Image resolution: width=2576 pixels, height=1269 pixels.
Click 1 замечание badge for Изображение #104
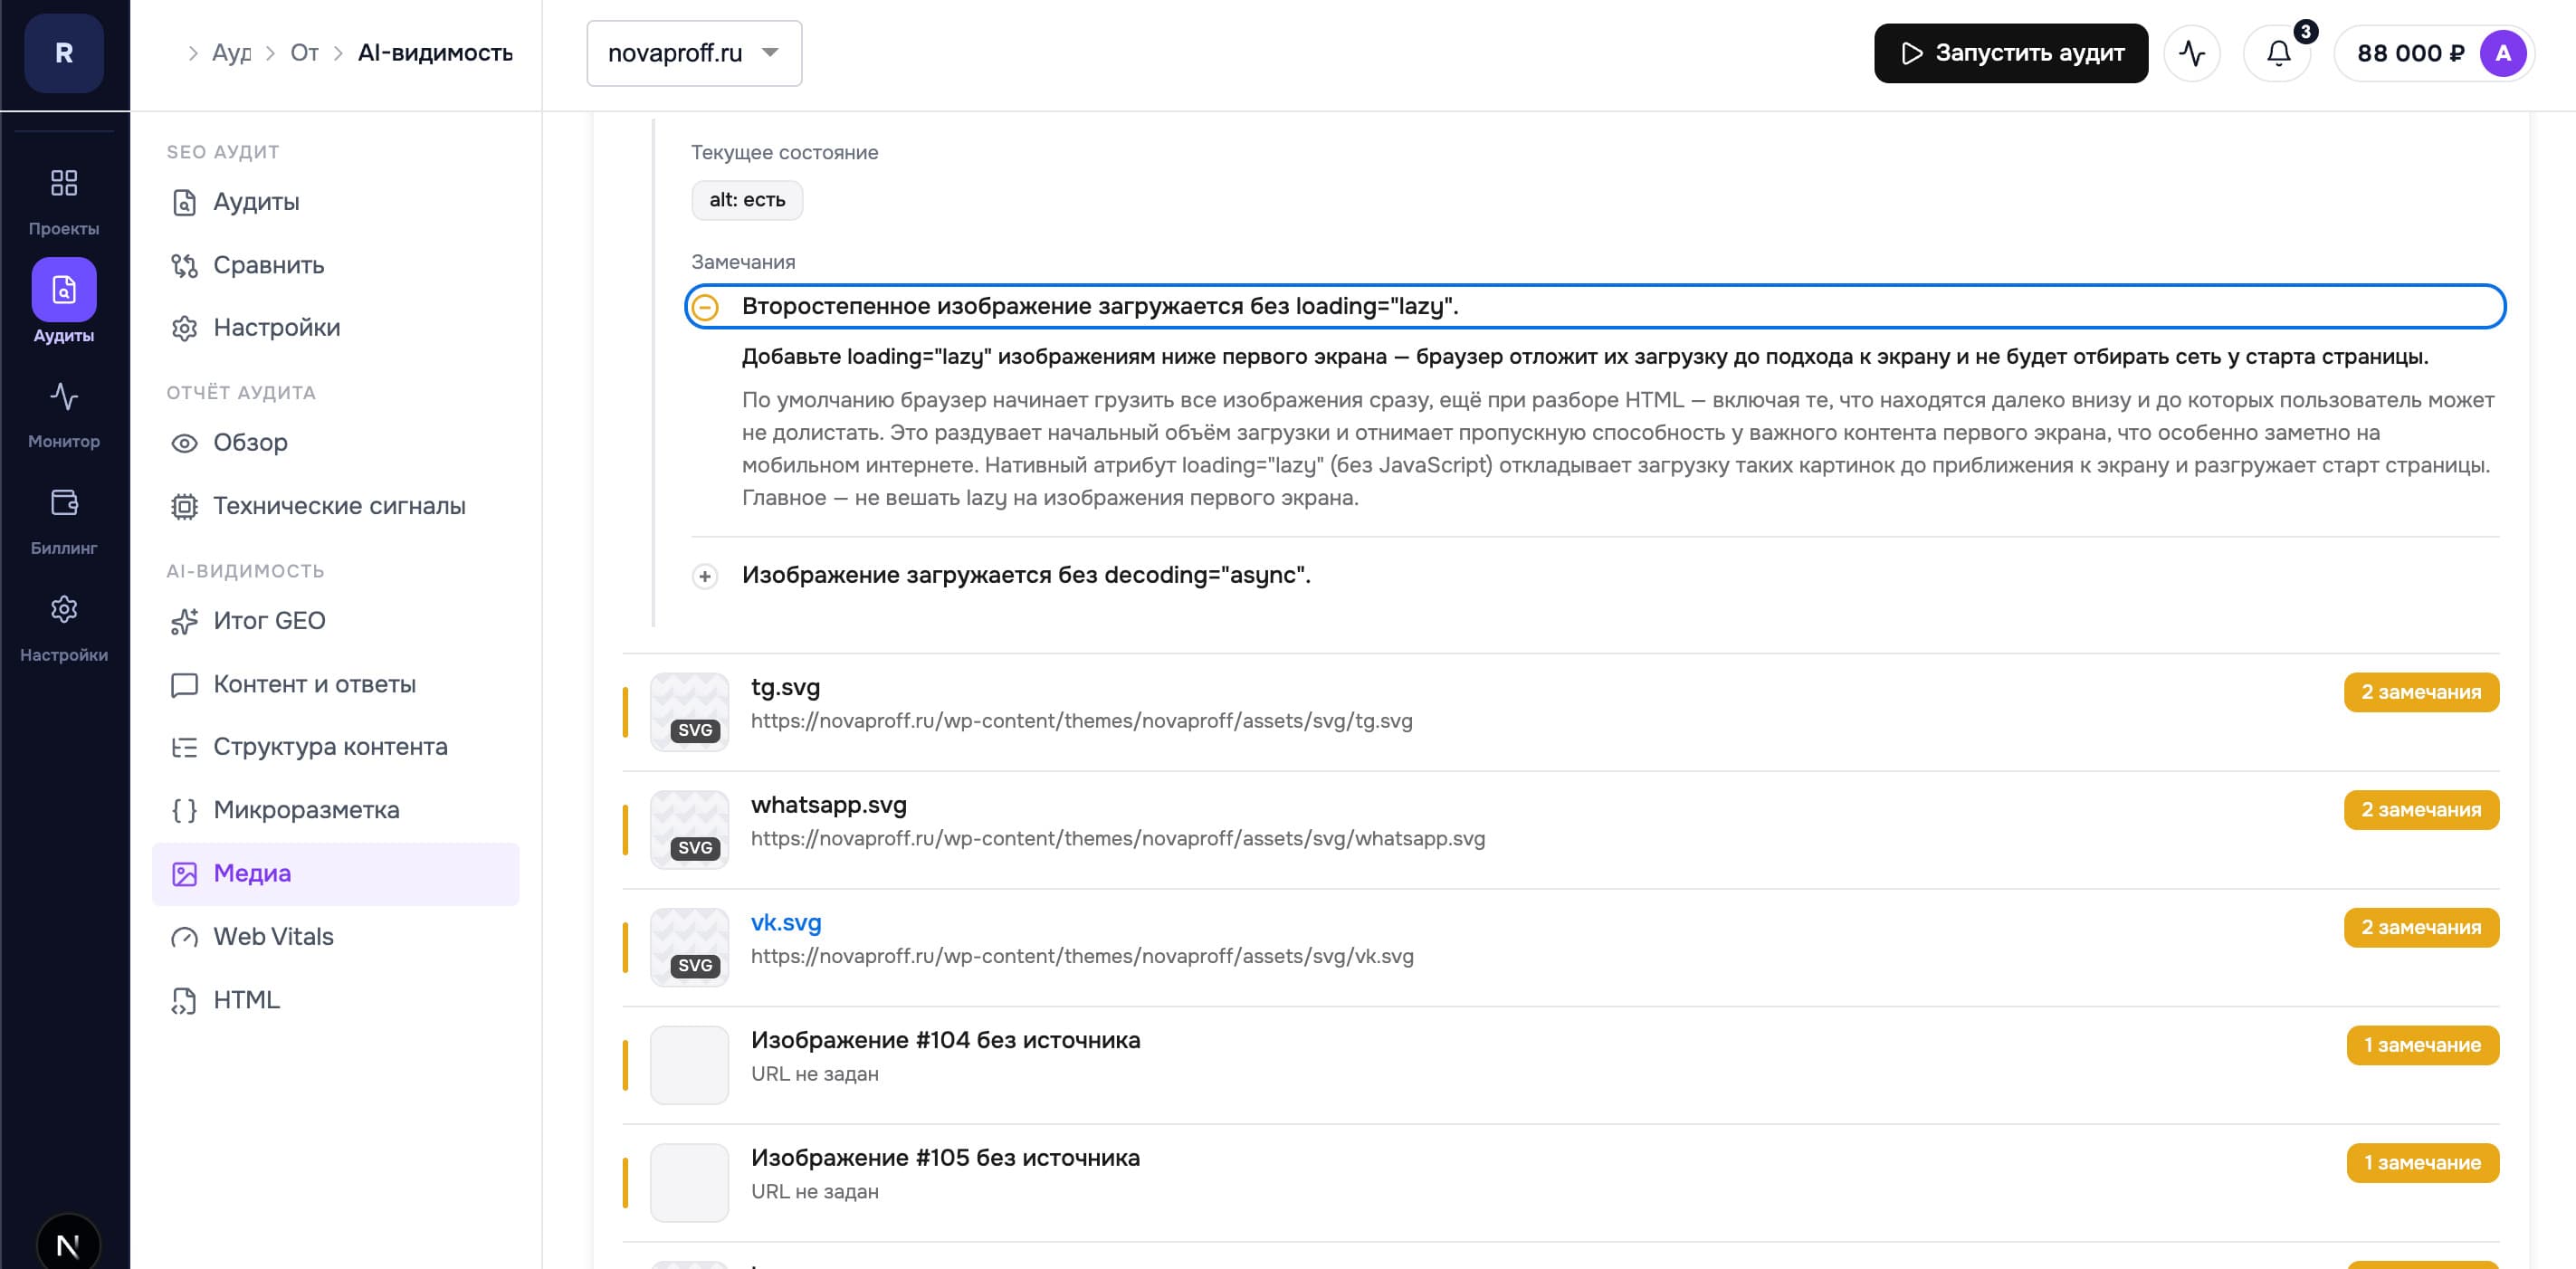2422,1045
